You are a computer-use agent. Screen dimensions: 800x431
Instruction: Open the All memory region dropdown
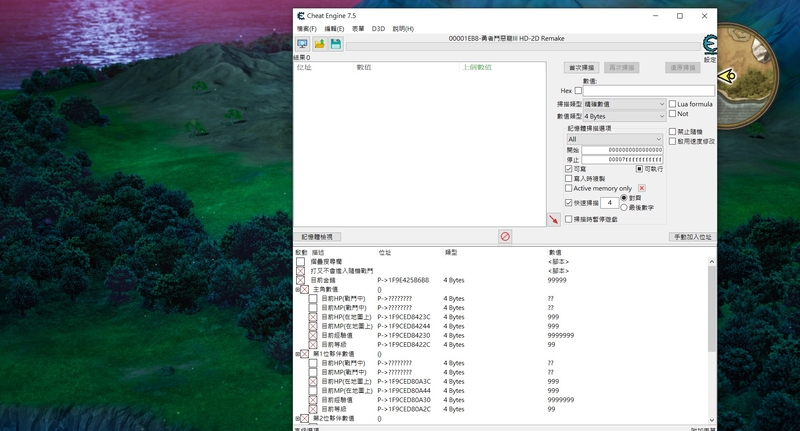[614, 139]
